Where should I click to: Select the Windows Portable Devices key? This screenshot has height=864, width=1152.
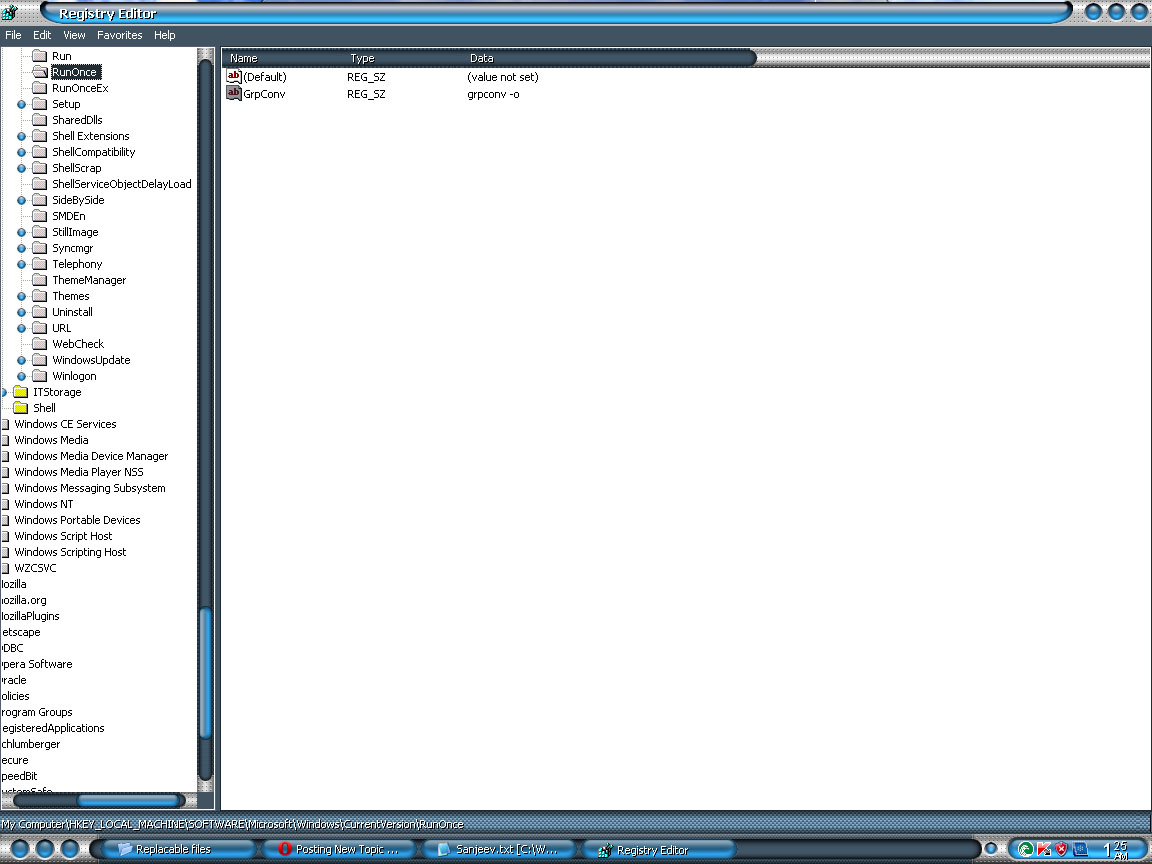pyautogui.click(x=77, y=520)
